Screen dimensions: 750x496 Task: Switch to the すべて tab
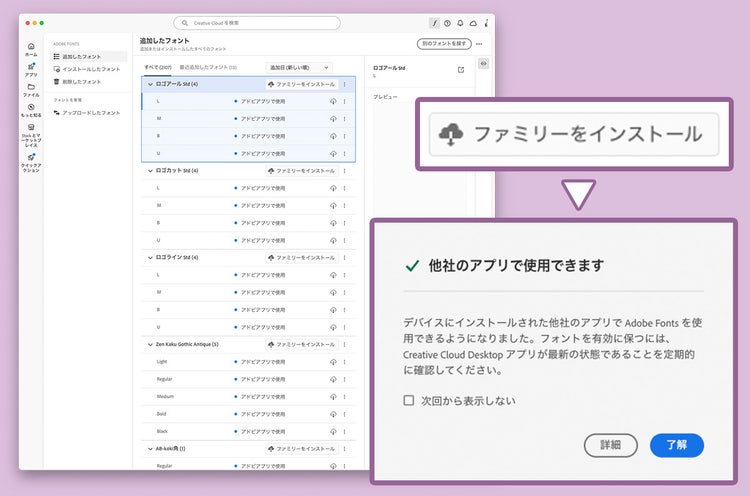[x=158, y=67]
